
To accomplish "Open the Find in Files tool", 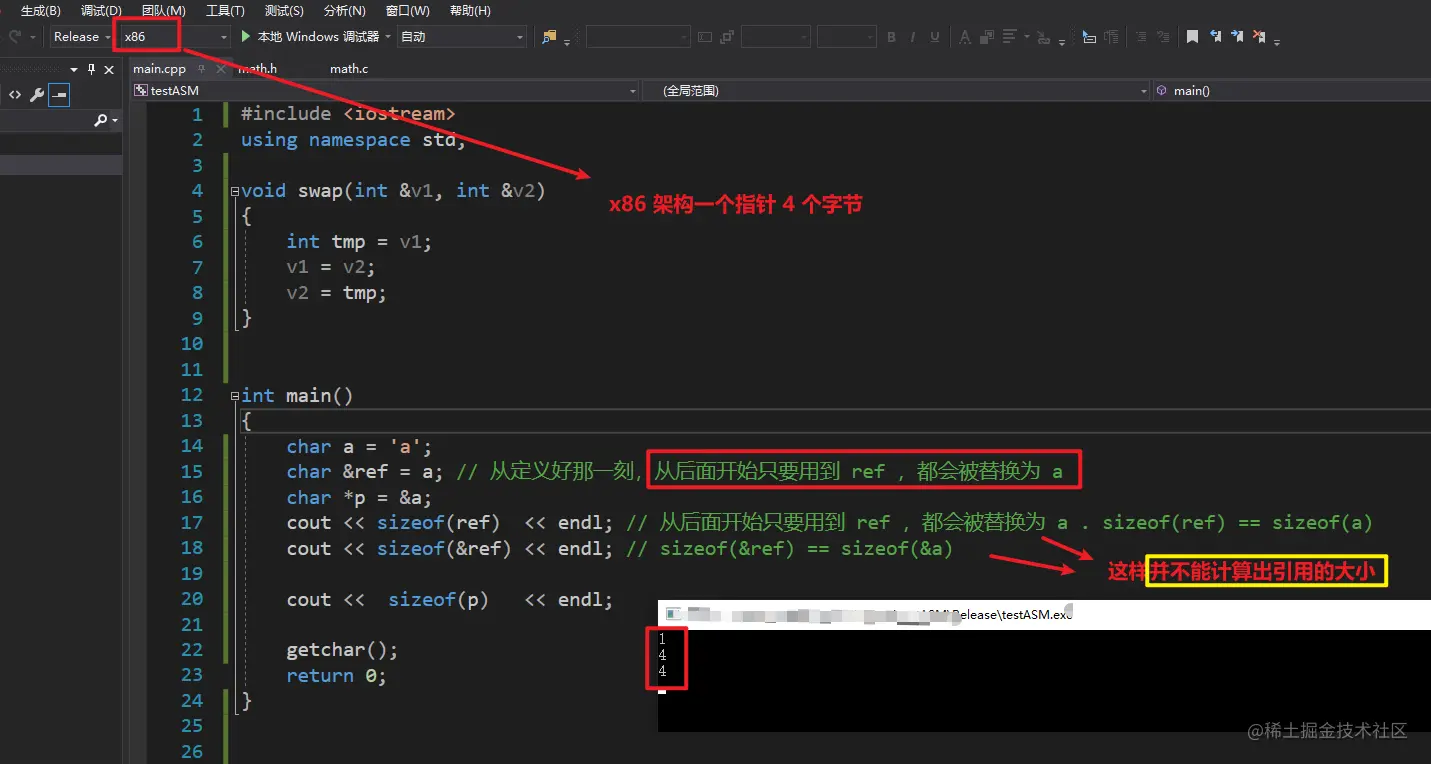I will click(549, 37).
